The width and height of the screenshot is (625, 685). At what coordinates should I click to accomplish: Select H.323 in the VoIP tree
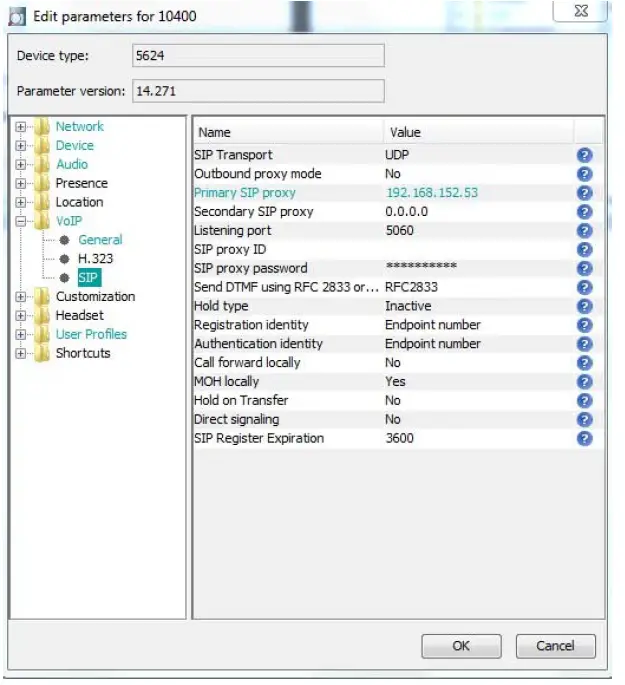(x=95, y=259)
